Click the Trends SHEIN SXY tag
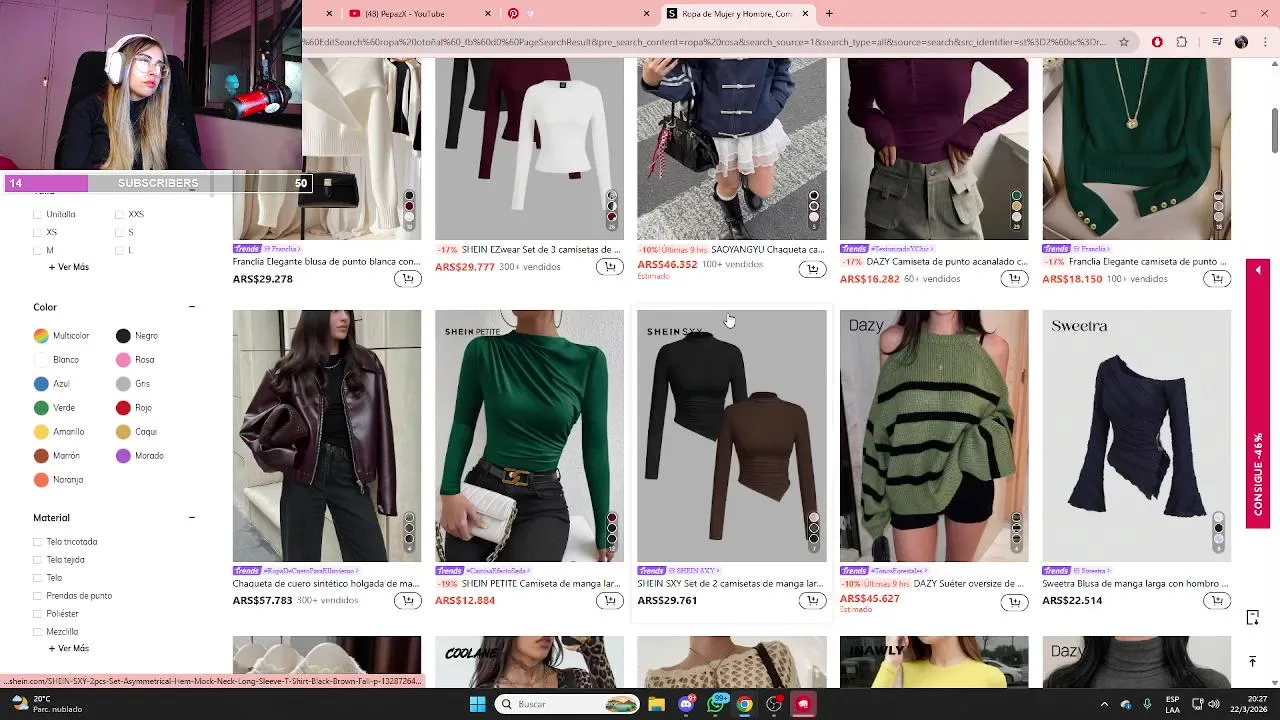The height and width of the screenshot is (720, 1280). (679, 571)
